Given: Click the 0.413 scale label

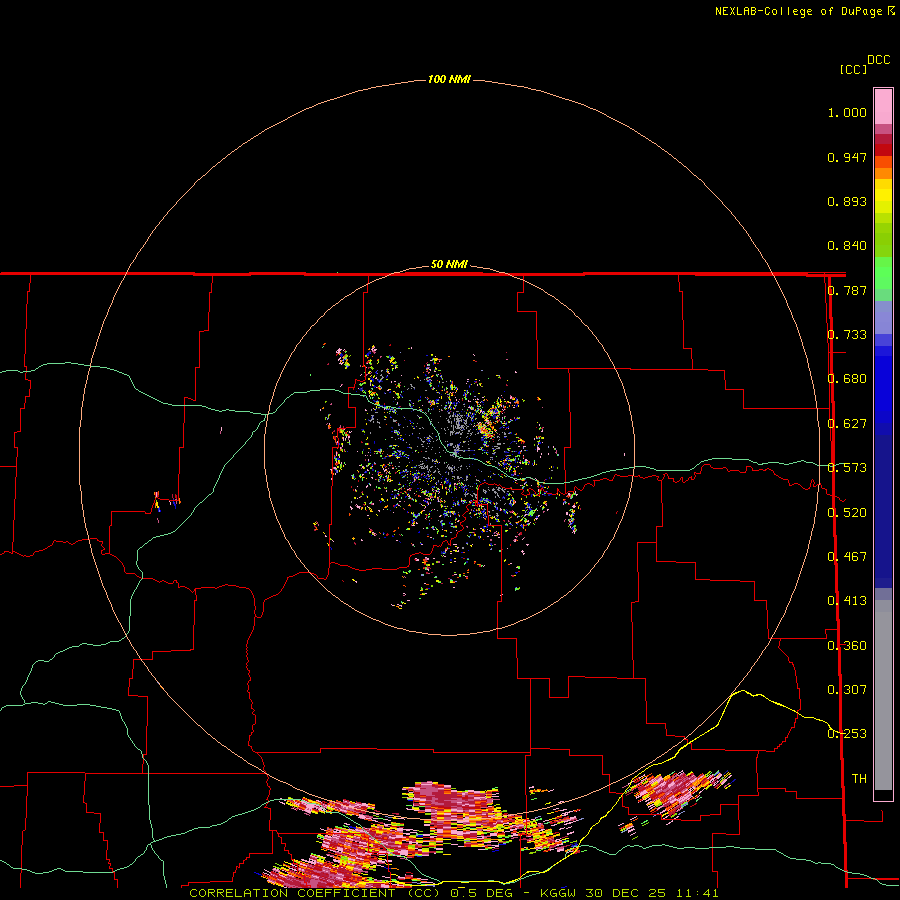Looking at the screenshot, I should (847, 601).
